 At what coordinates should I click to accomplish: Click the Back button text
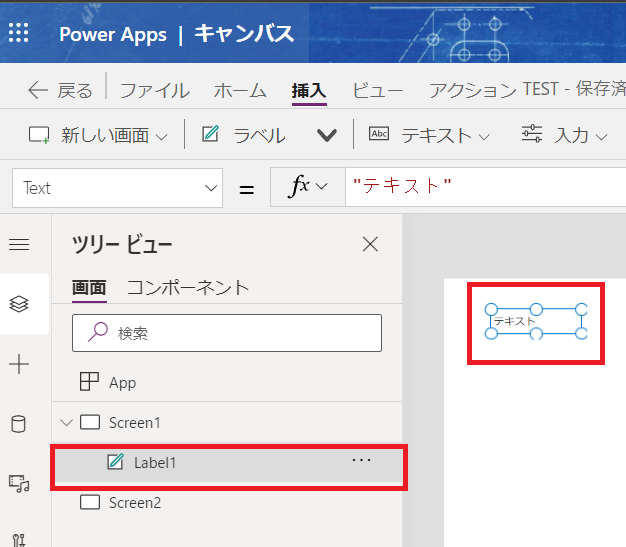pyautogui.click(x=75, y=91)
